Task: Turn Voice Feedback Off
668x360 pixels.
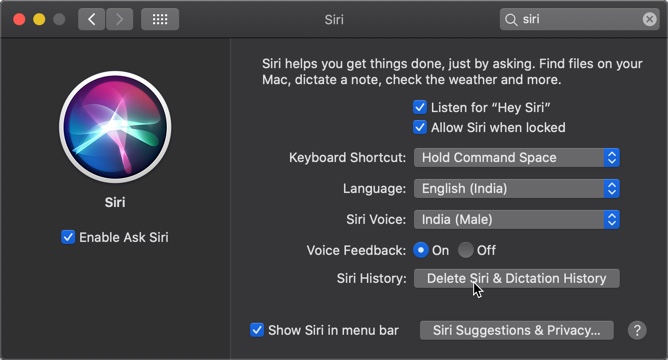Action: click(465, 250)
